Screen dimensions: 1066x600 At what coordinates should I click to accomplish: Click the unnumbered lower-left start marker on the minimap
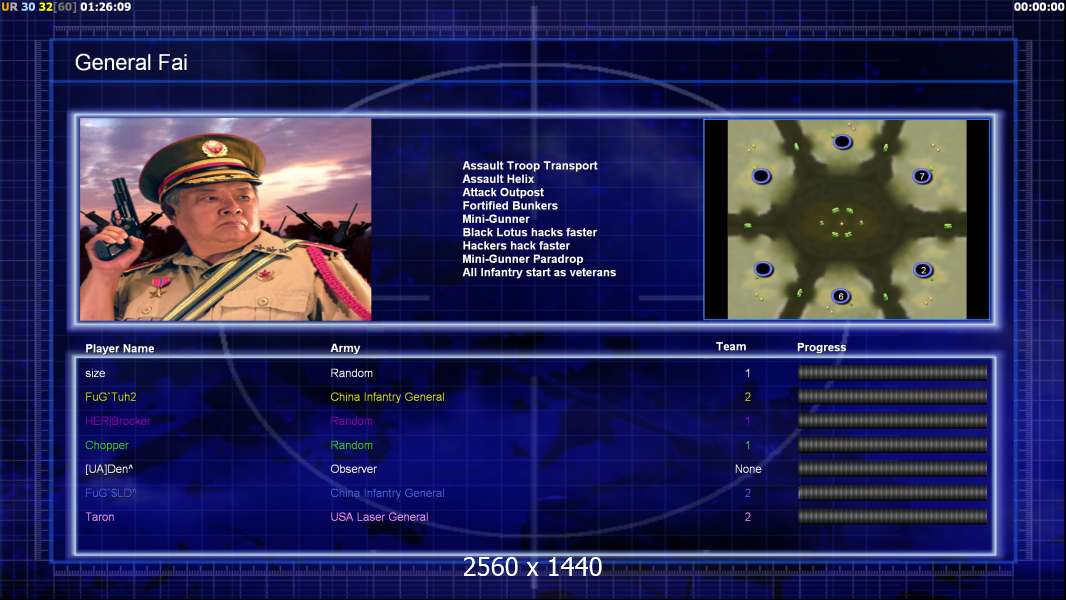pos(763,269)
